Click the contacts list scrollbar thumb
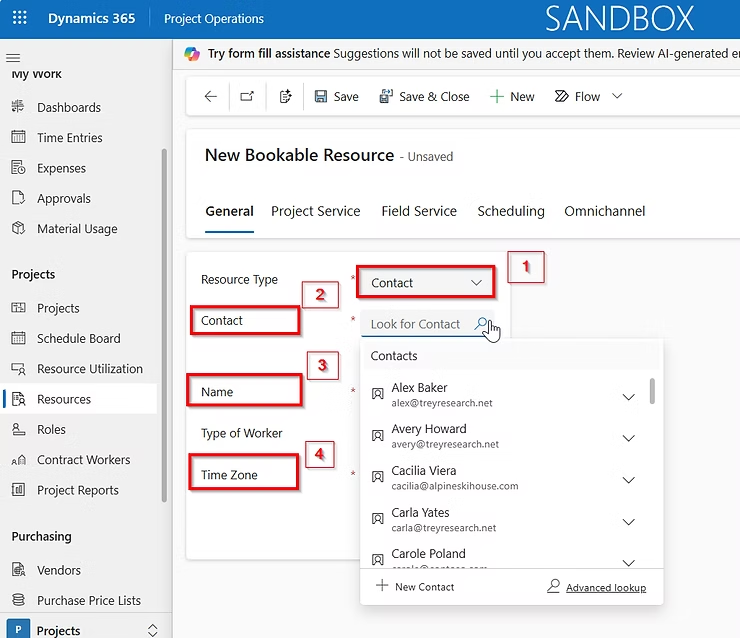 click(652, 391)
